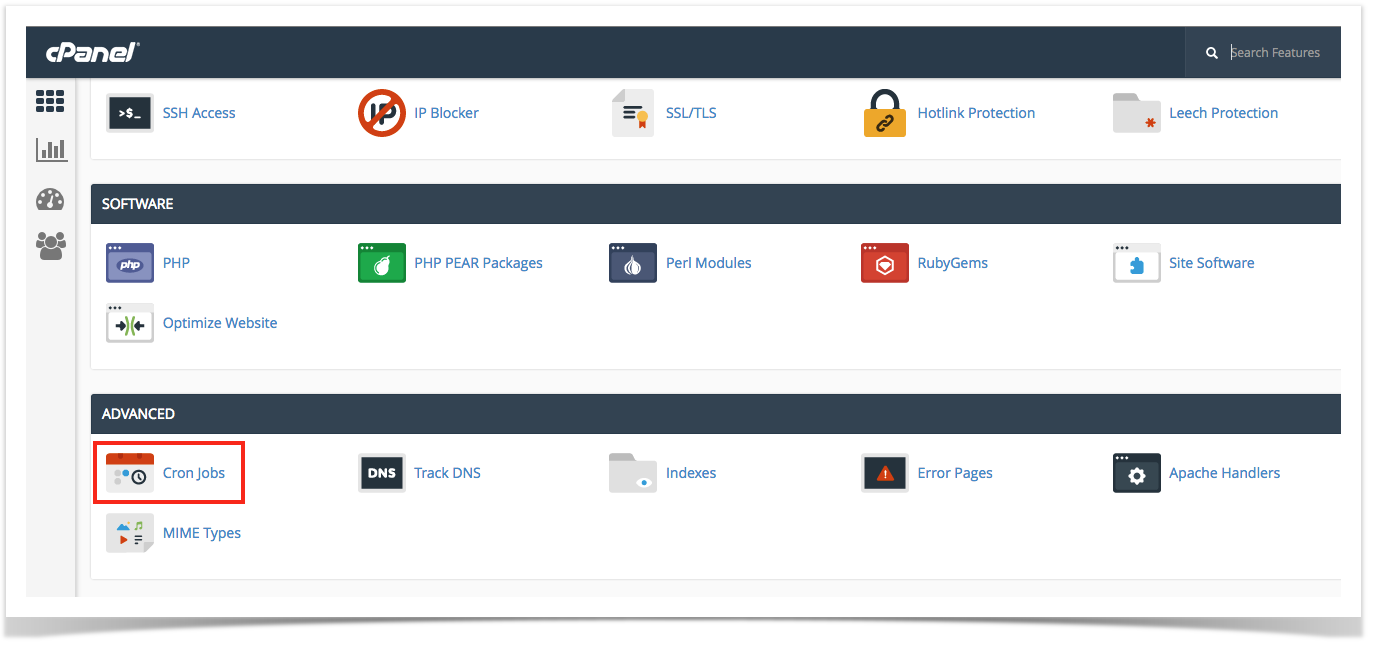Open the SSL/TLS link
Viewport: 1375px width, 646px height.
[x=691, y=113]
